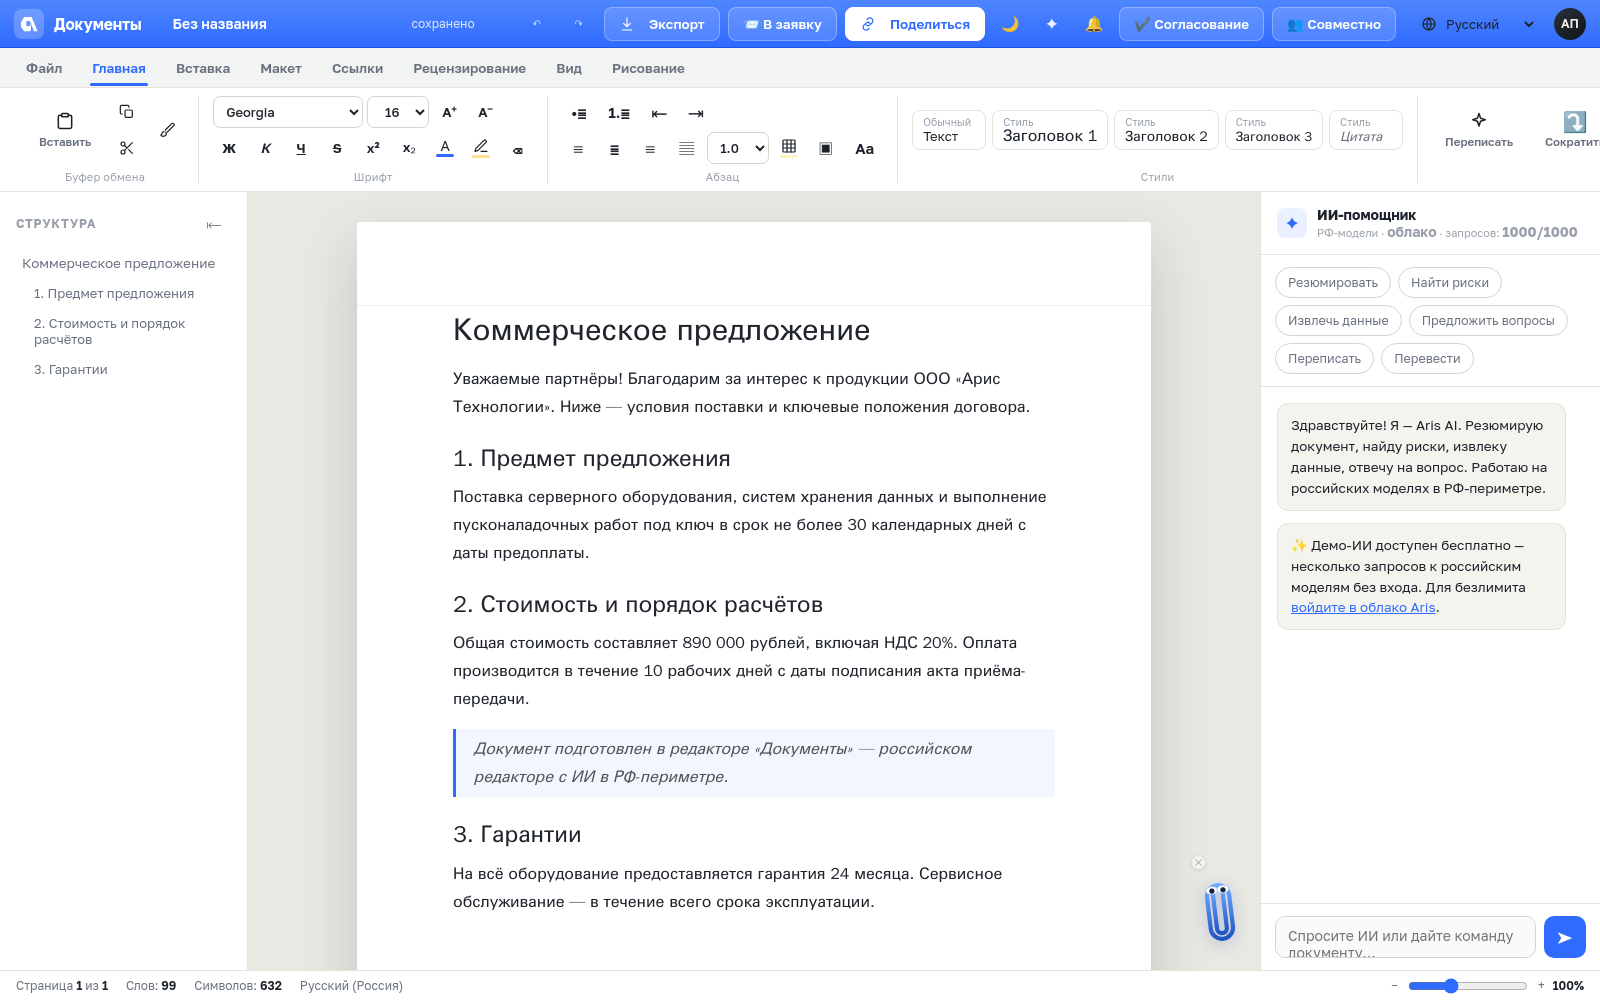This screenshot has width=1600, height=1000.
Task: Align text to the left
Action: click(578, 149)
